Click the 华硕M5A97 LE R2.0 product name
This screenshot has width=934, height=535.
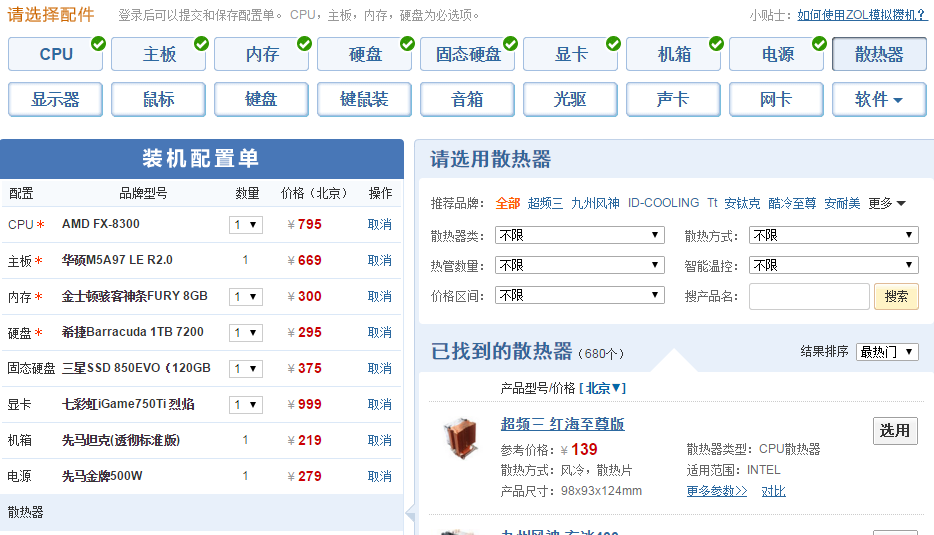coord(117,260)
